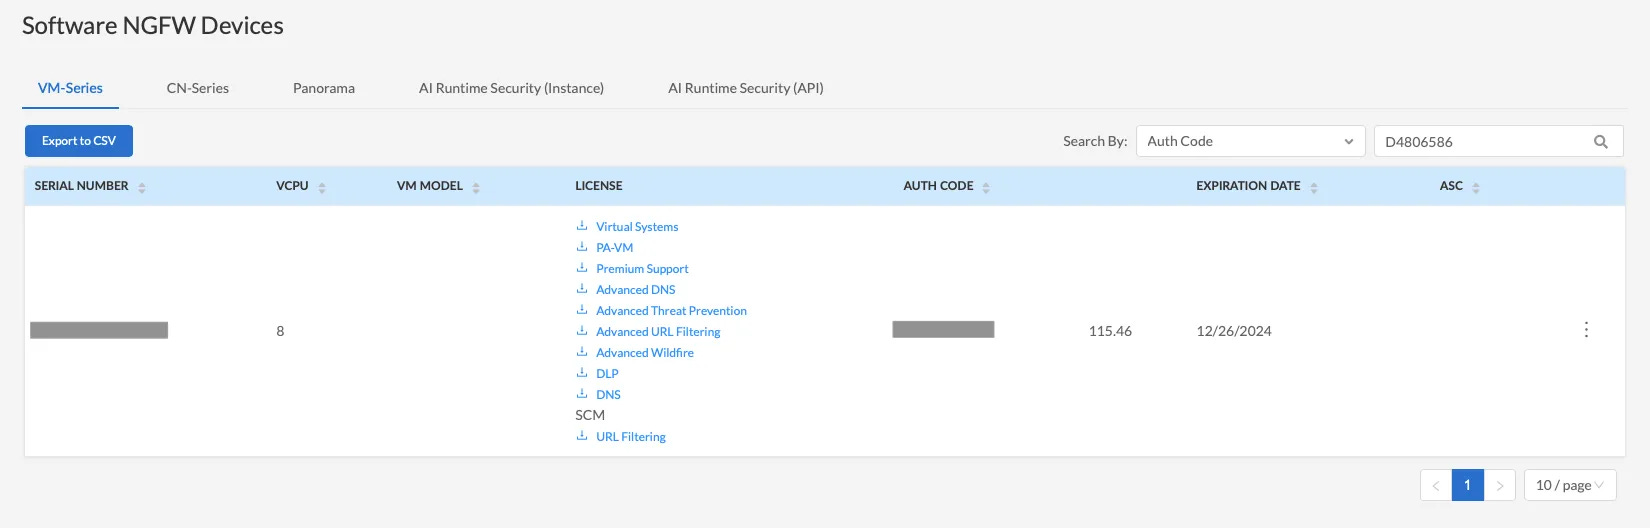Open the Advanced Threat Prevention link
This screenshot has width=1650, height=528.
(671, 311)
